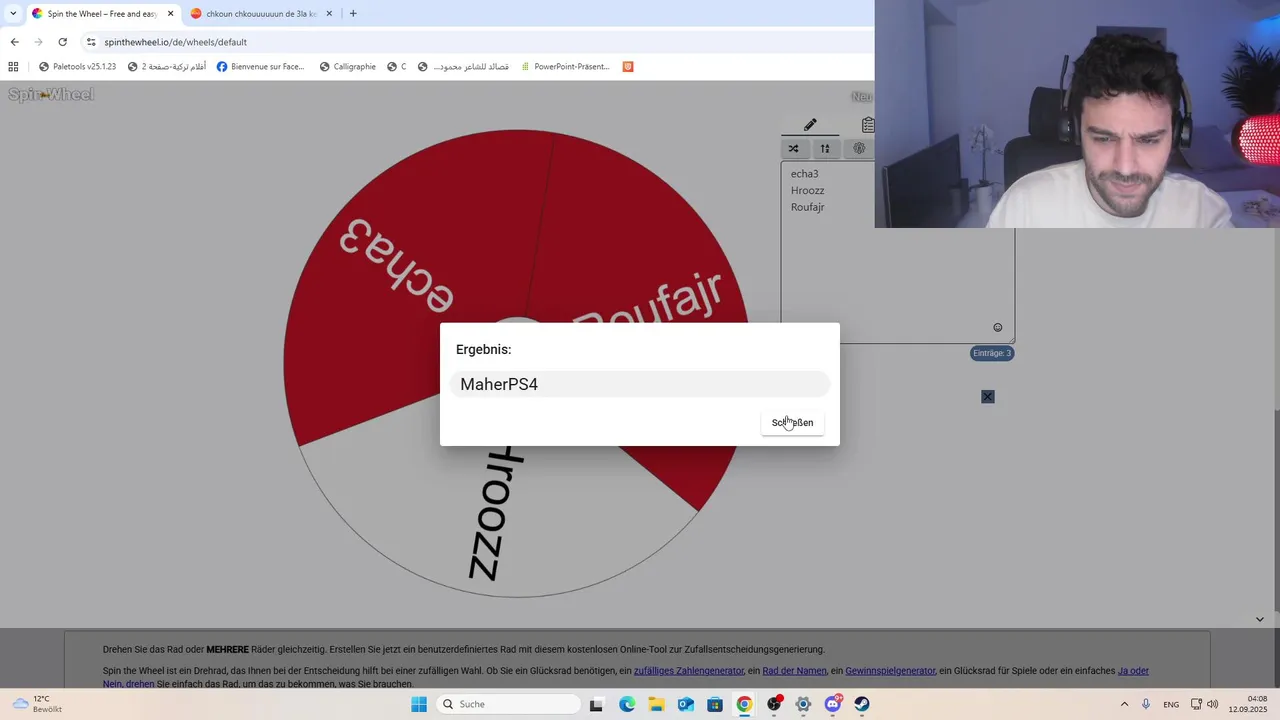Select the MaherPS4 result field
1280x720 pixels.
coord(640,384)
